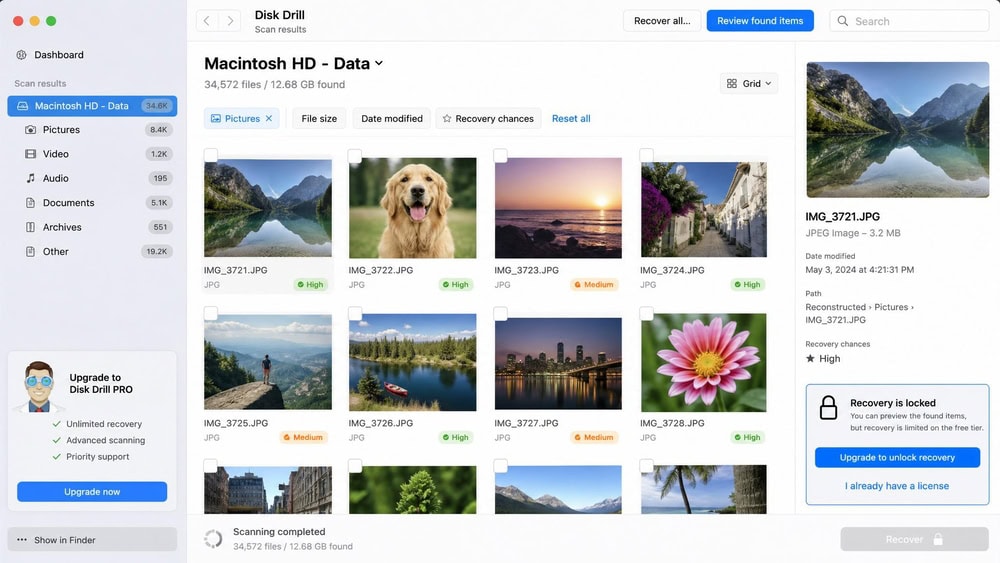The height and width of the screenshot is (563, 1000).
Task: Click the High badge on IMG_3722.JPG
Action: [x=455, y=284]
